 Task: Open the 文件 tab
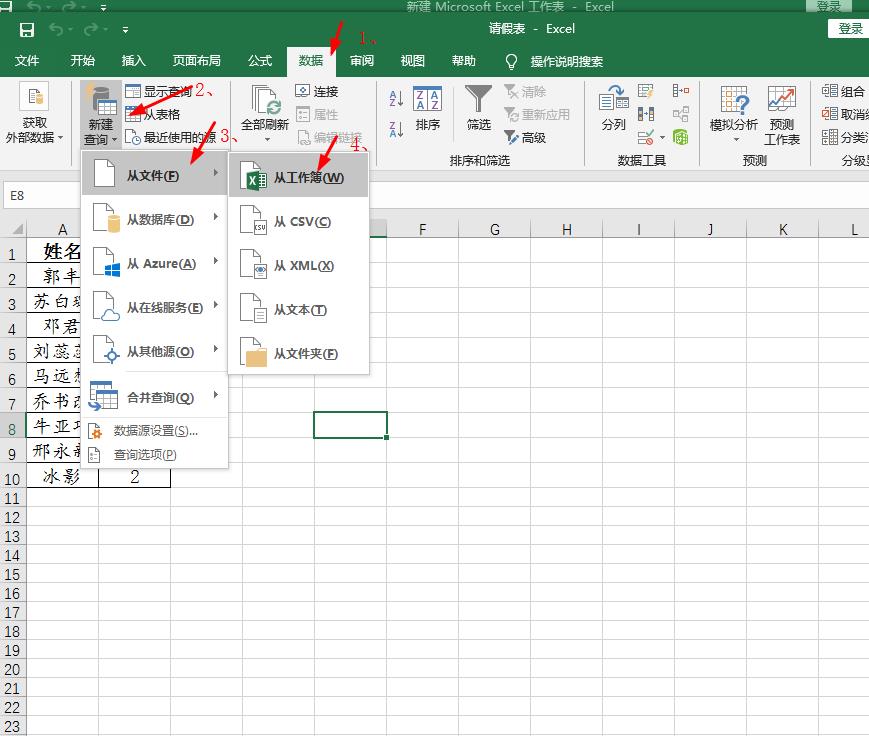click(27, 60)
